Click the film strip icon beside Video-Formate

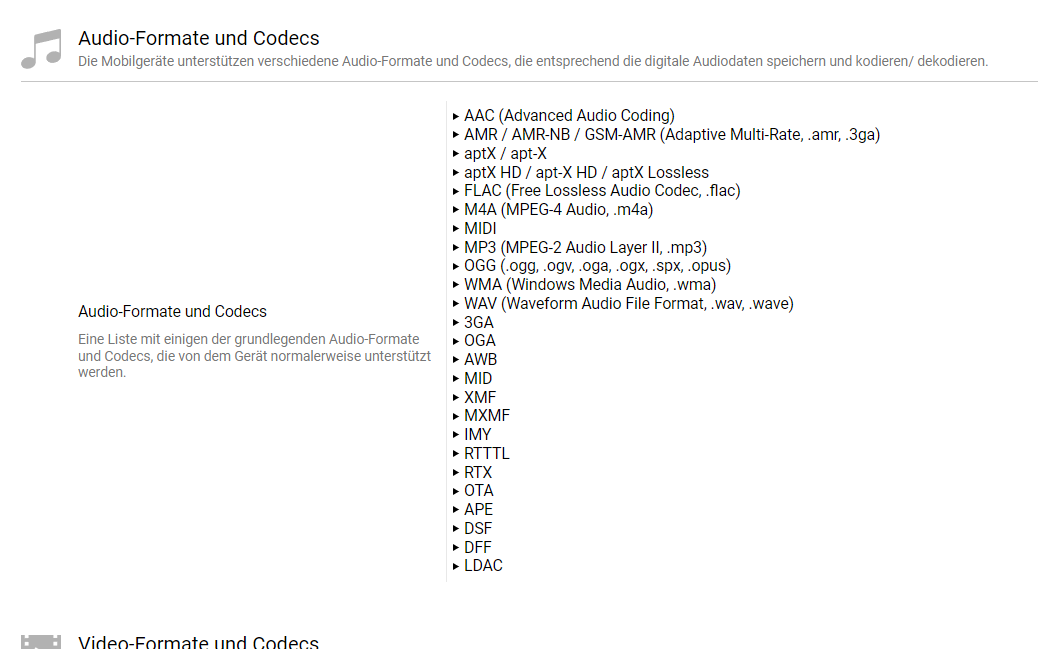click(41, 642)
